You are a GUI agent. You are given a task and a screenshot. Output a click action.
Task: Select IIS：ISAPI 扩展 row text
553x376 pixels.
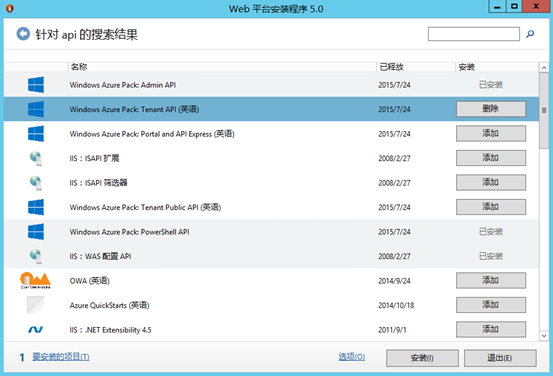[x=95, y=158]
